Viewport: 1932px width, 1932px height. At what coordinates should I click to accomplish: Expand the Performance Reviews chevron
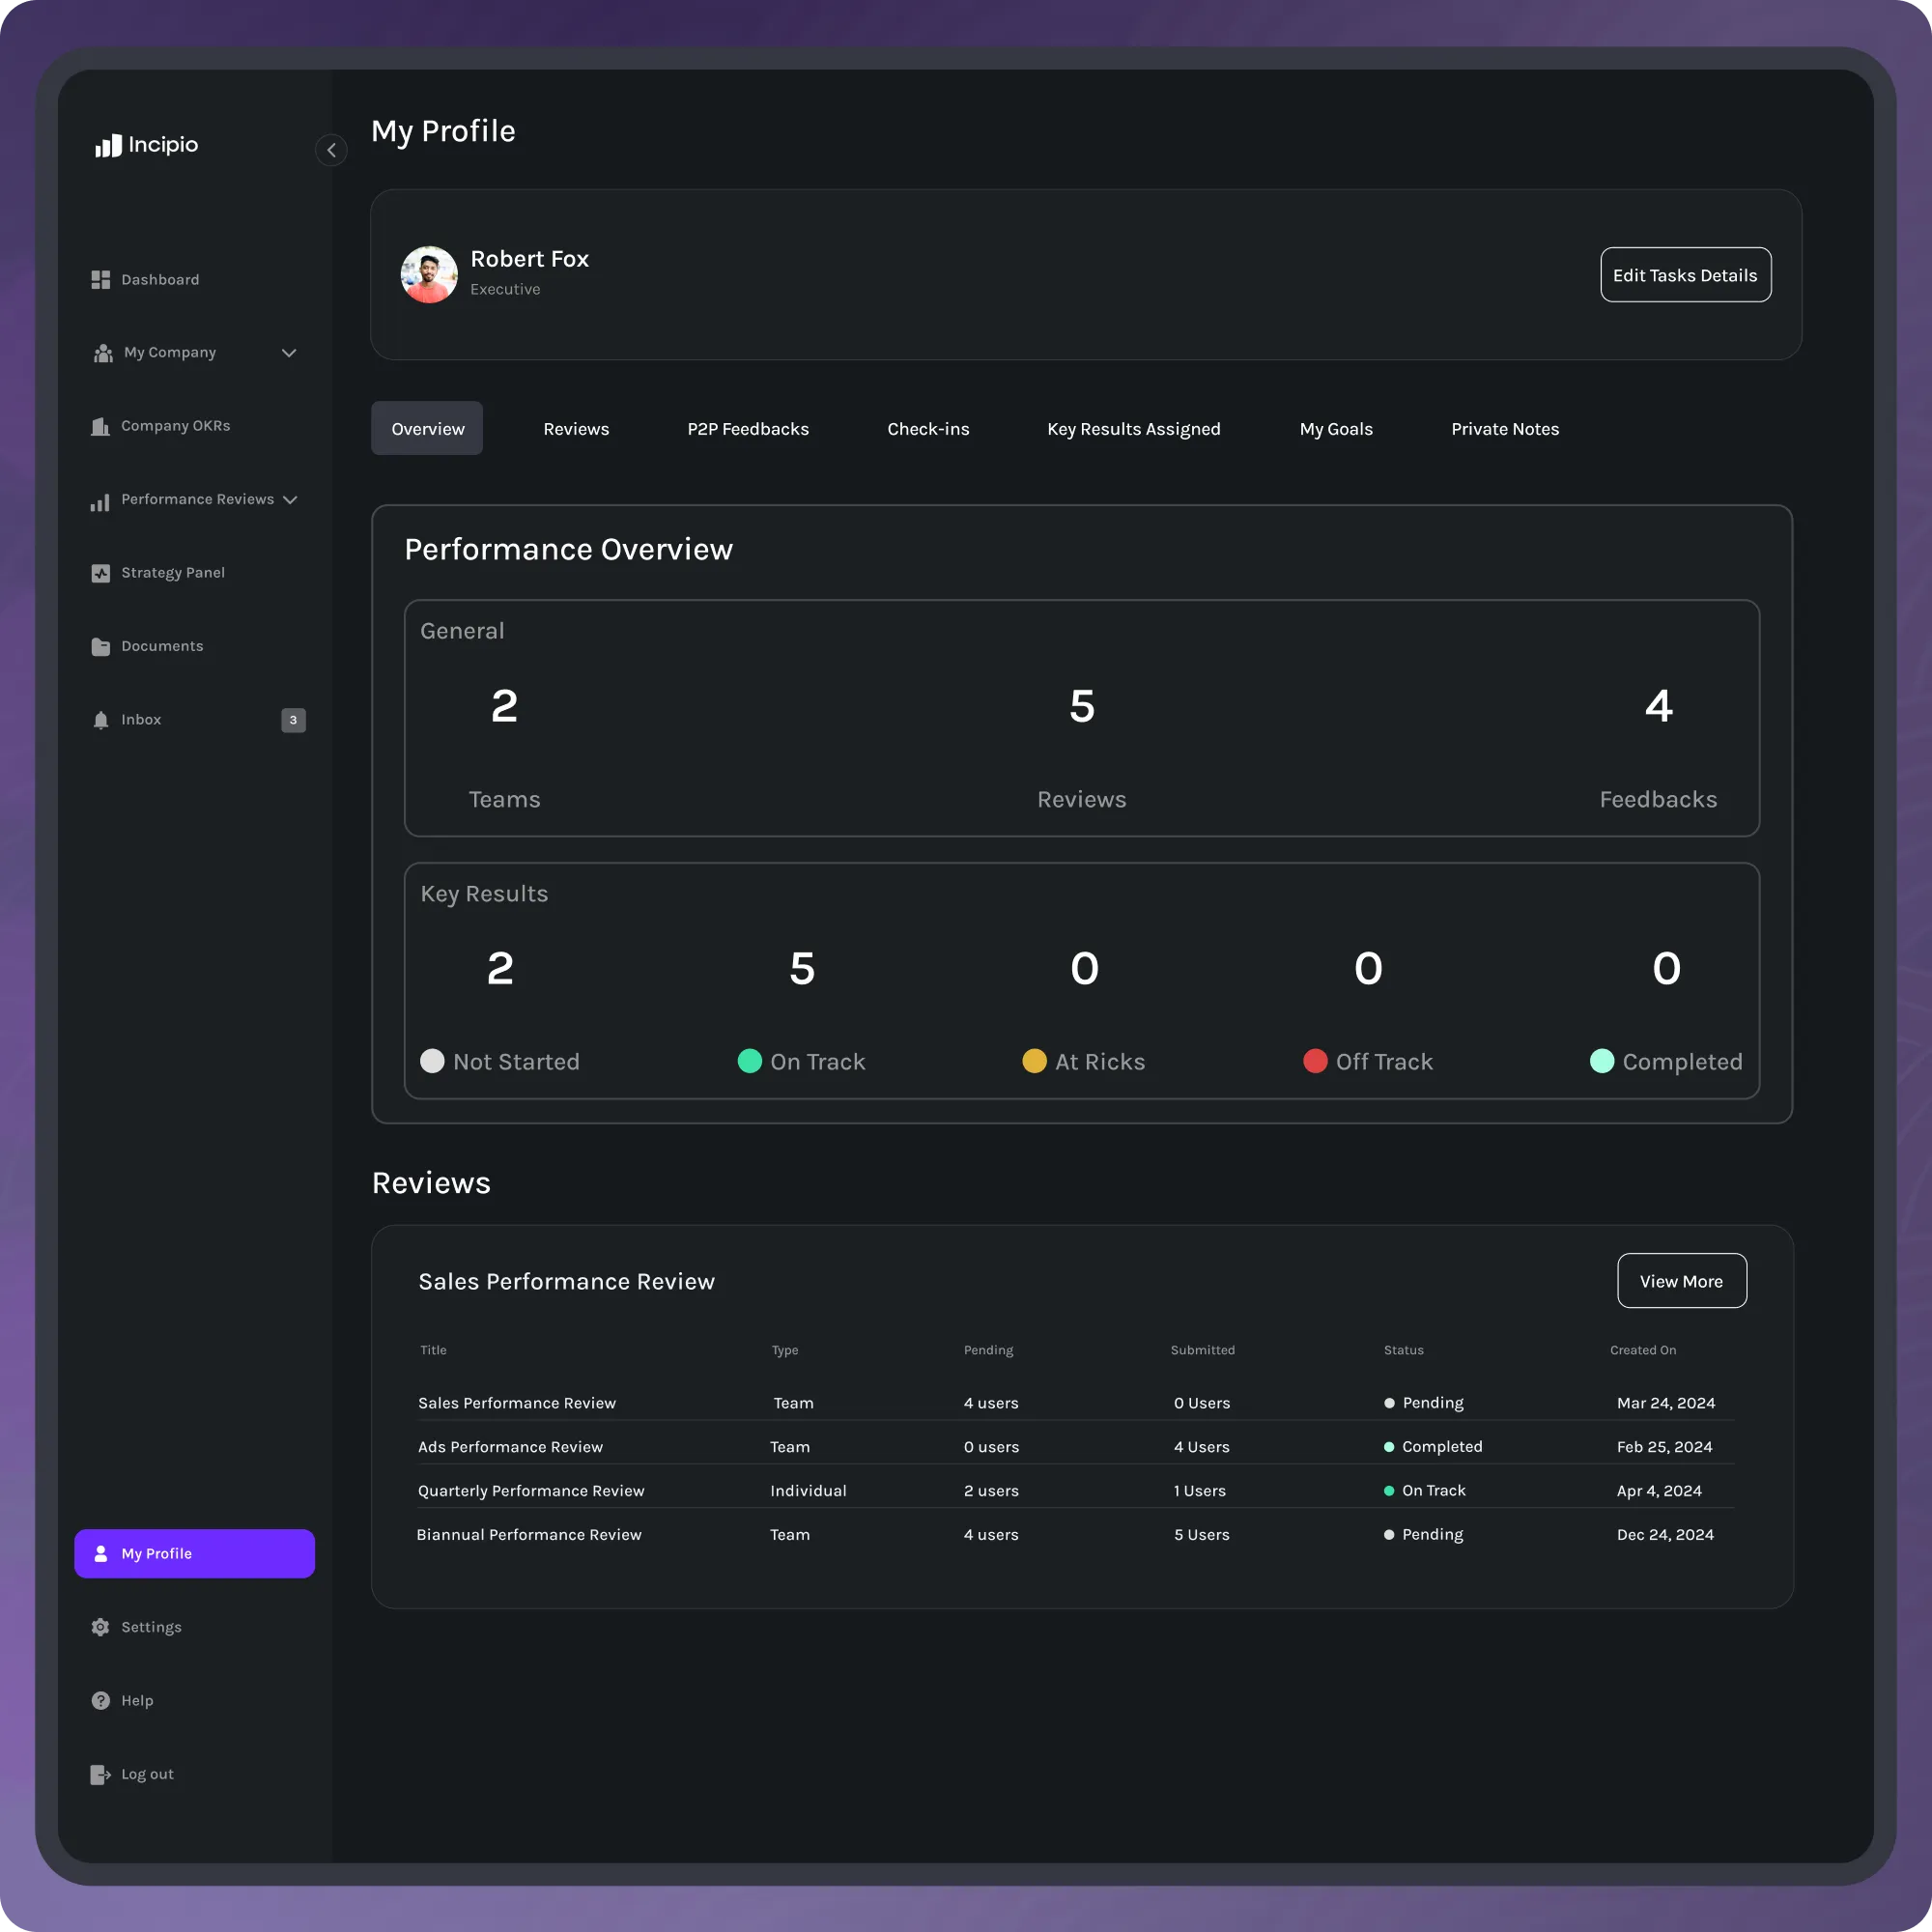point(290,500)
